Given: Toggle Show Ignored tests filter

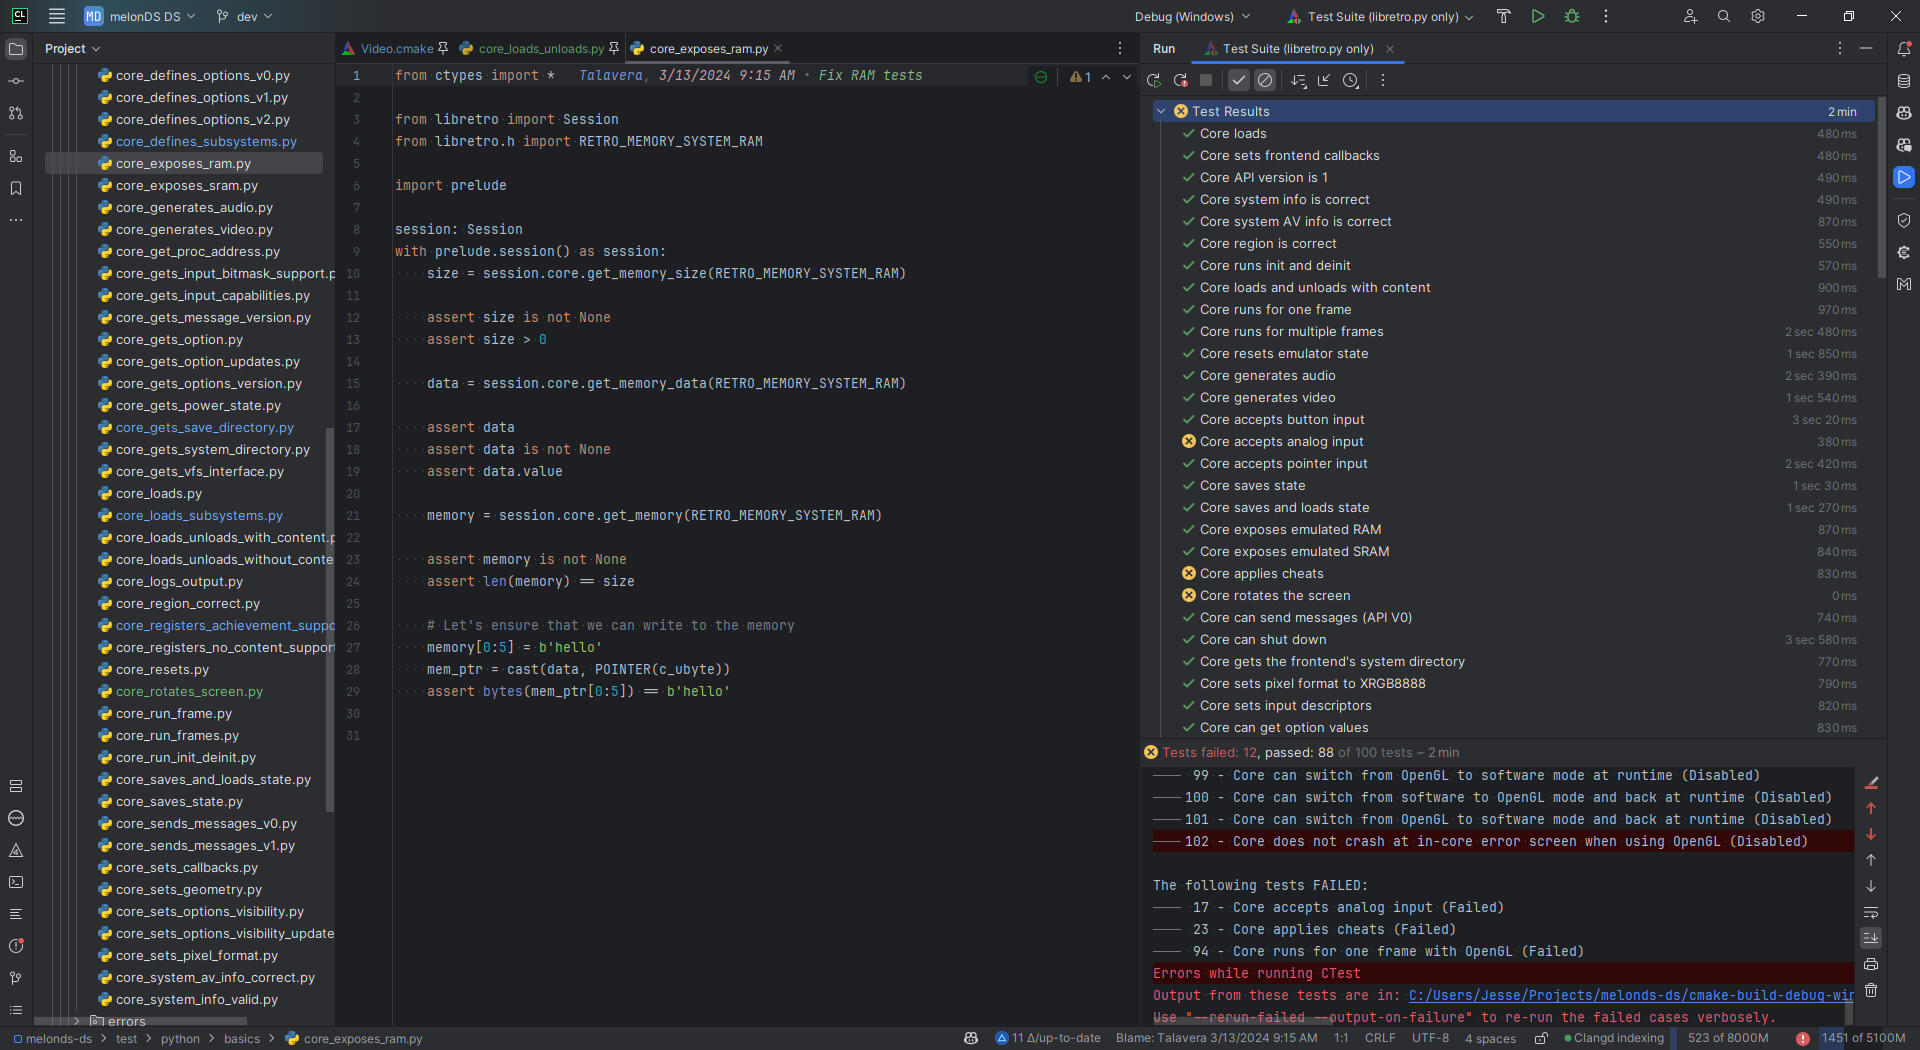Looking at the screenshot, I should pyautogui.click(x=1265, y=81).
